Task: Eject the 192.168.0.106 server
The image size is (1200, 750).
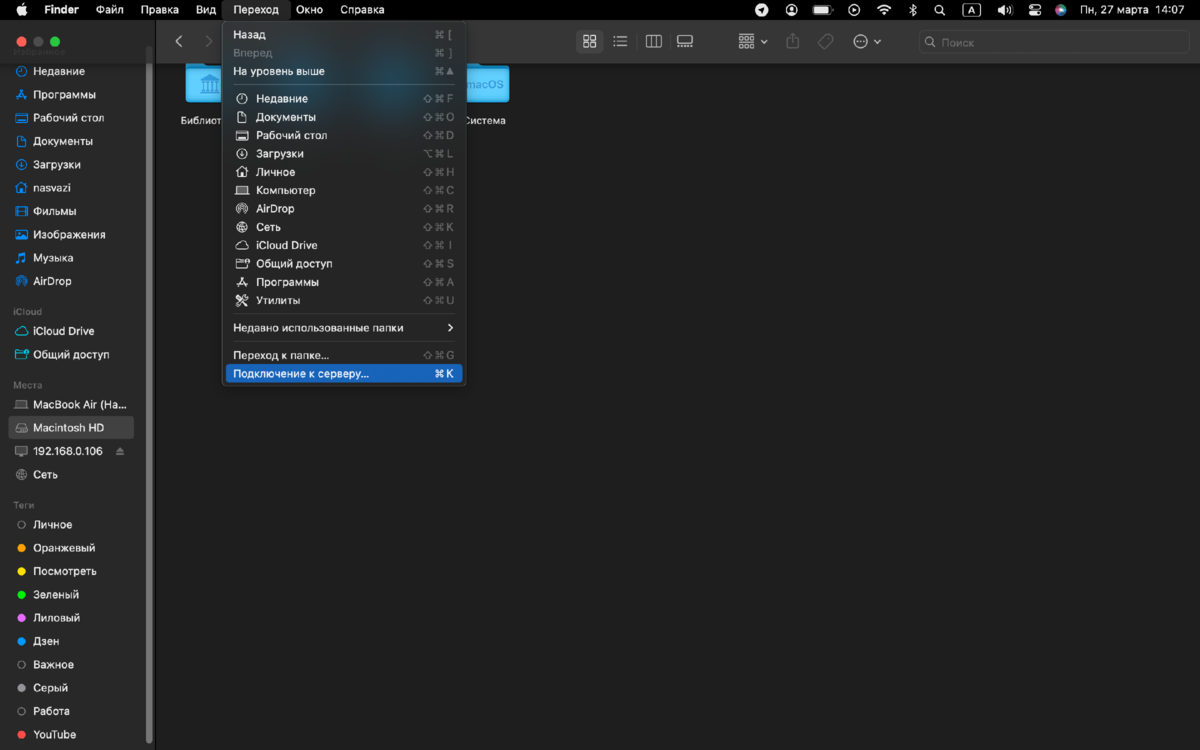Action: [x=121, y=451]
